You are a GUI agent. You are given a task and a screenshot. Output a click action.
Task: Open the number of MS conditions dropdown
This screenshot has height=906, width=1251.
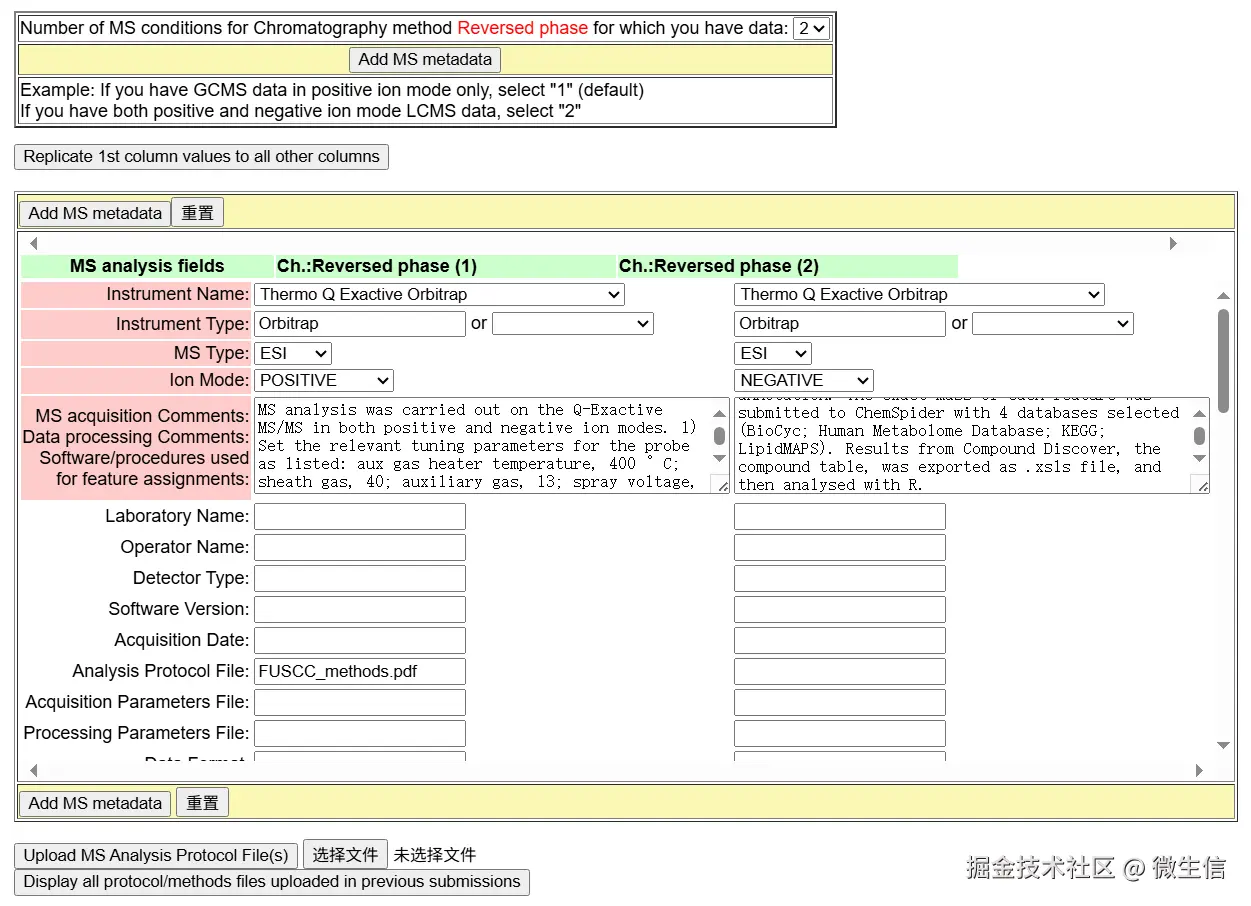pos(811,29)
